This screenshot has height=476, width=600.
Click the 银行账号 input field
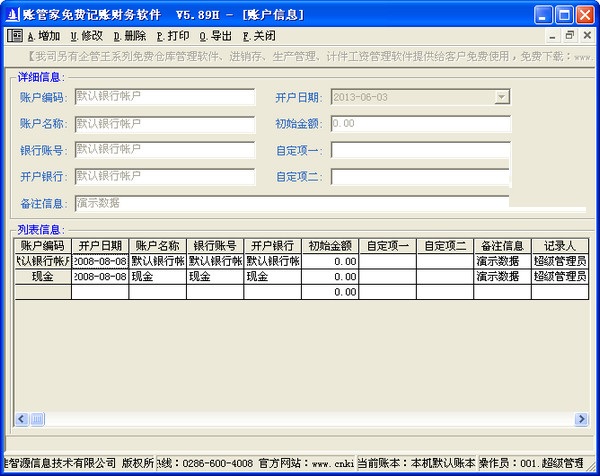click(x=165, y=150)
